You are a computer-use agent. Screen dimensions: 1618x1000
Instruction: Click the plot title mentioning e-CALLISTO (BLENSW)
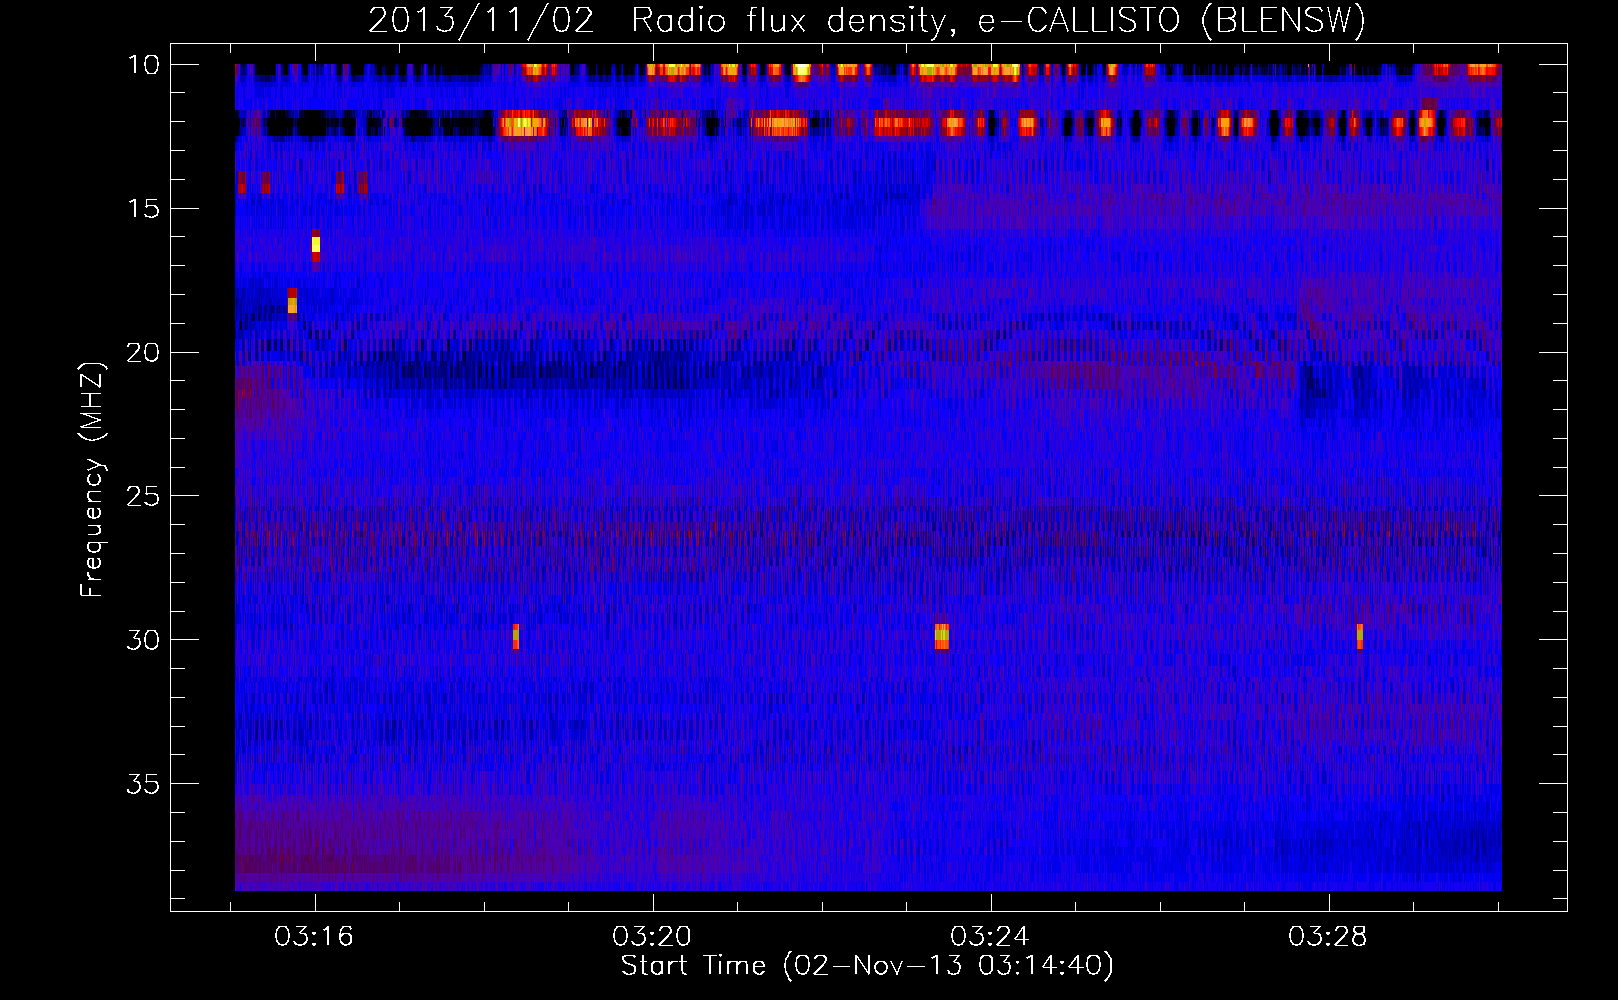pos(867,20)
